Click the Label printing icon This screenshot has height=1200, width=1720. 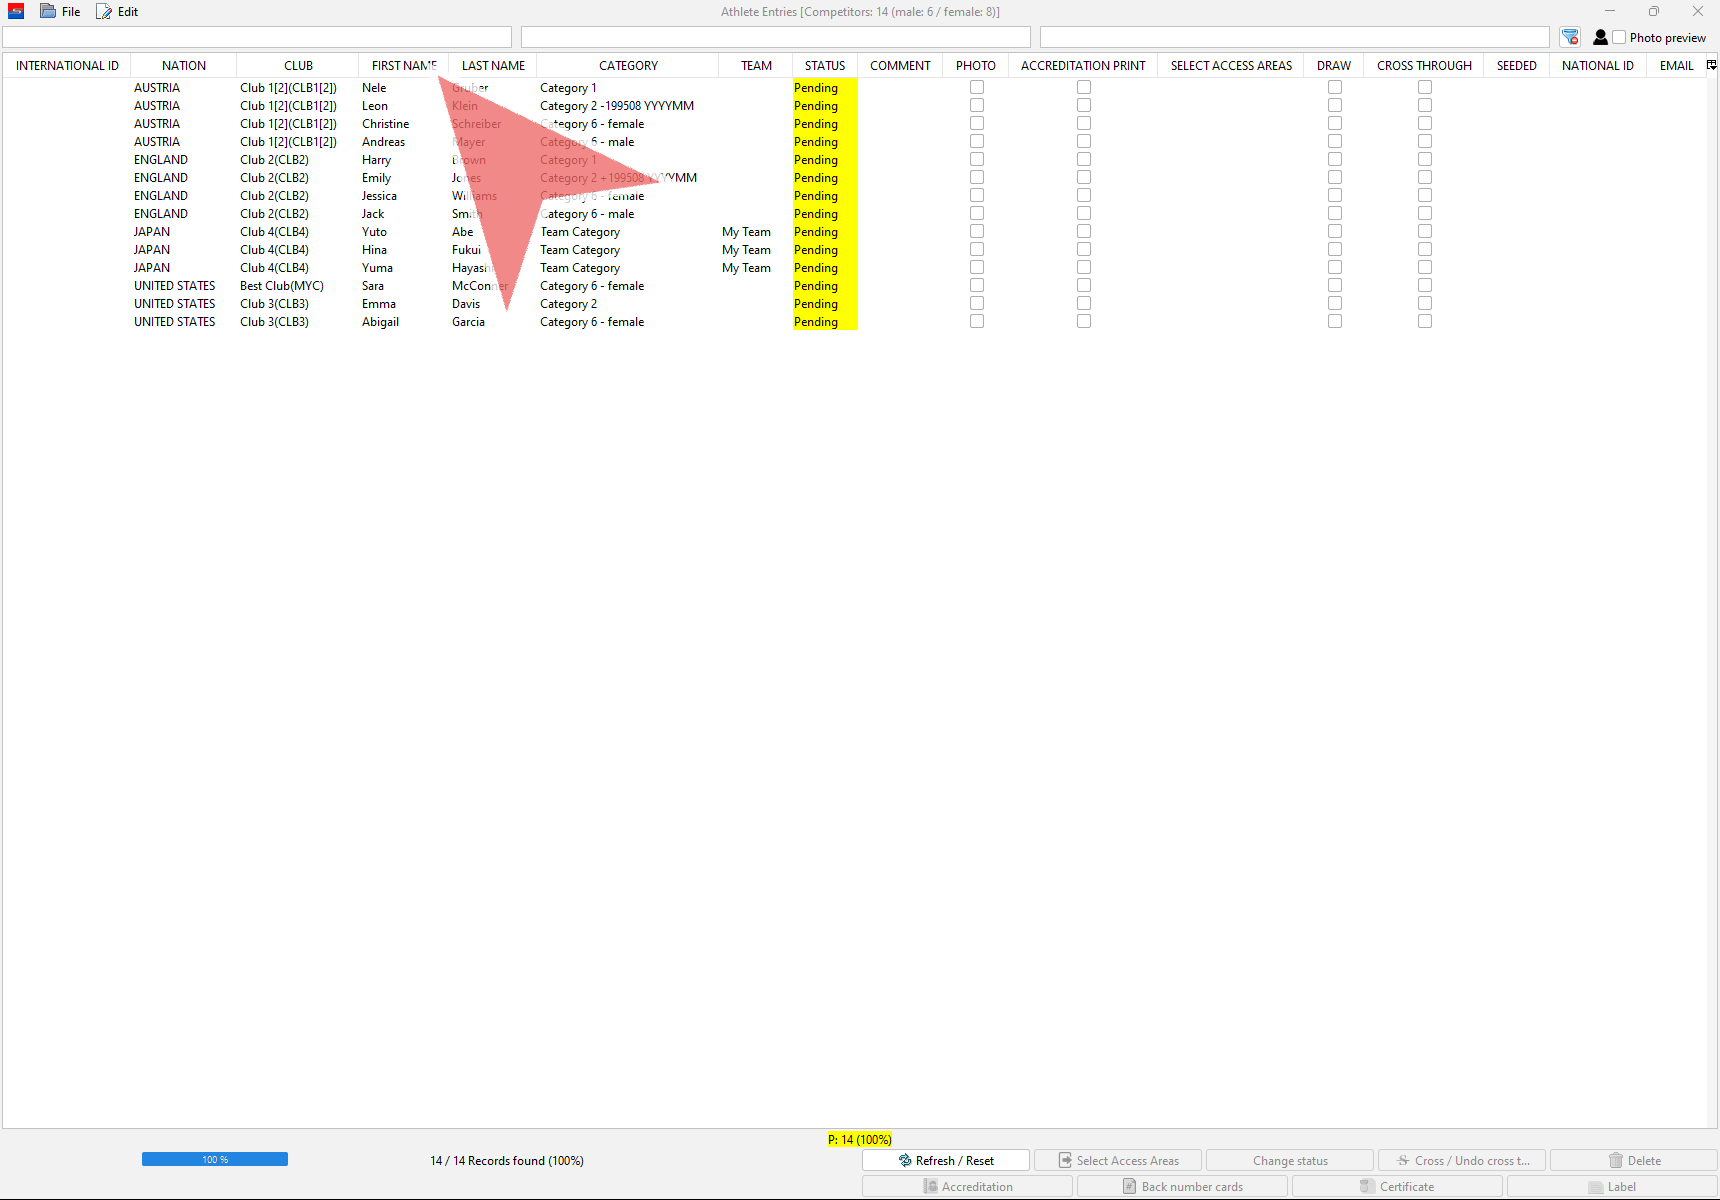[x=1595, y=1186]
